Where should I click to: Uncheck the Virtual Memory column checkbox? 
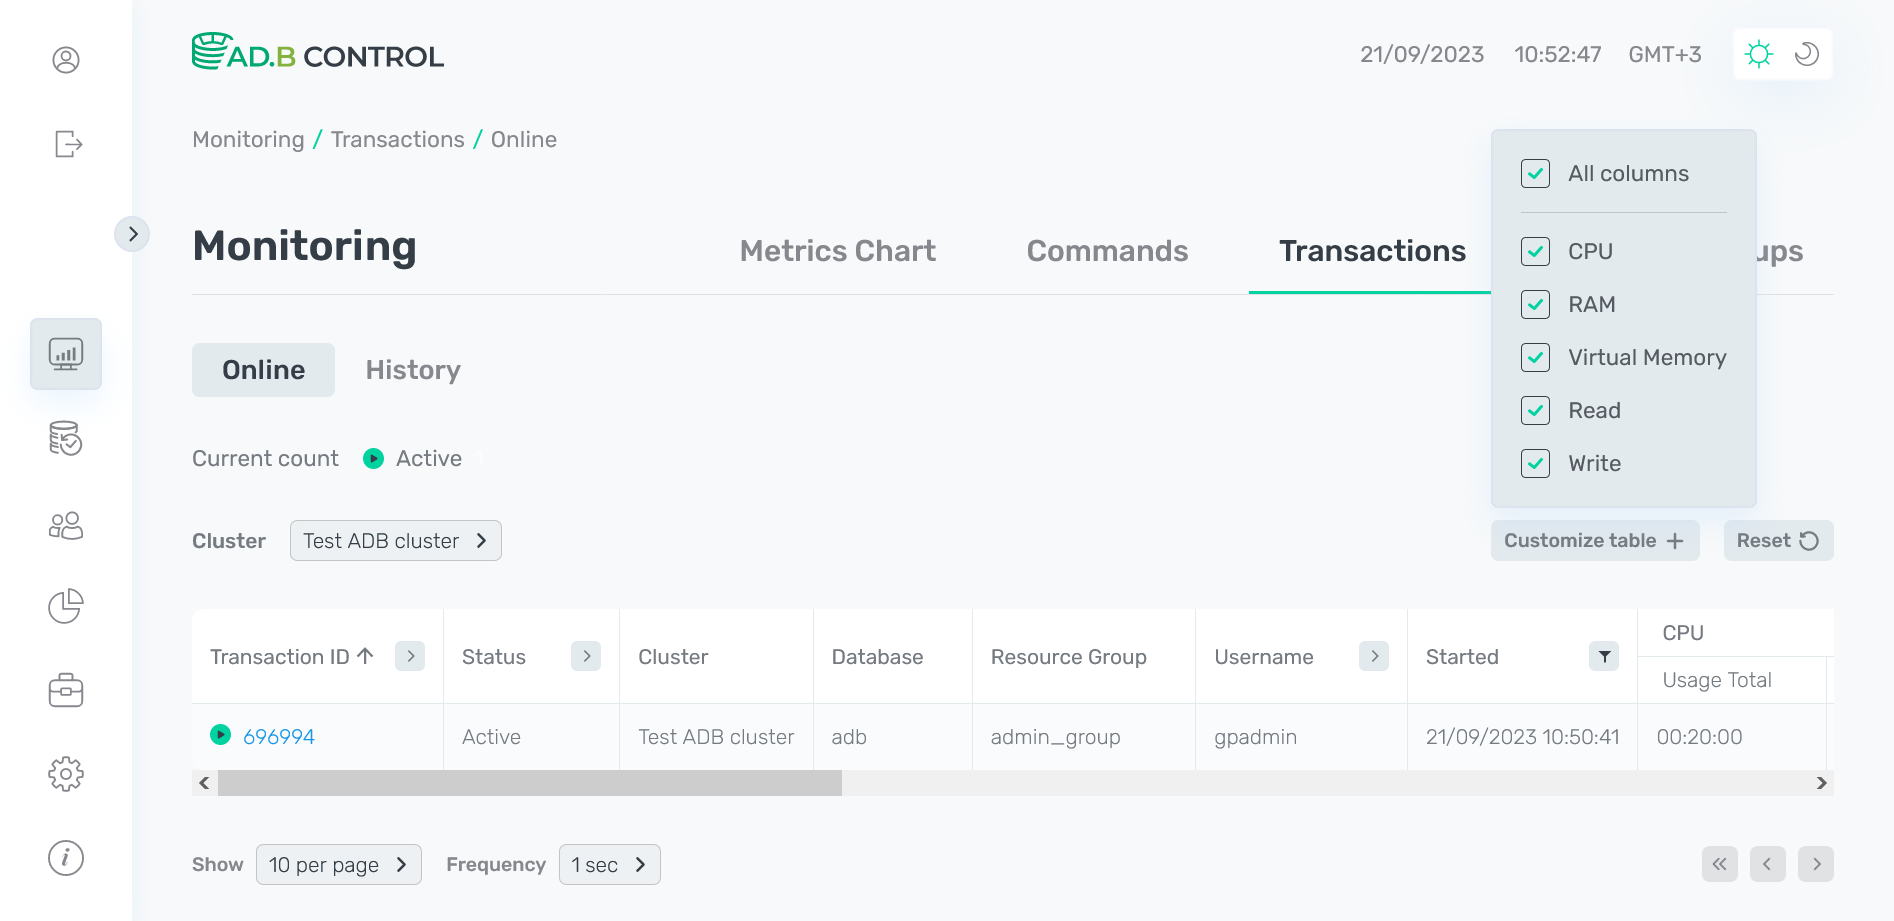click(1535, 358)
